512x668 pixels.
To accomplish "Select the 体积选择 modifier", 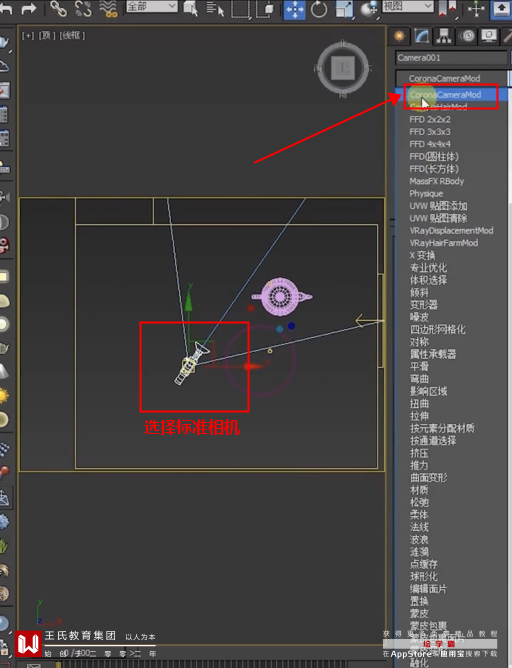I will 428,280.
